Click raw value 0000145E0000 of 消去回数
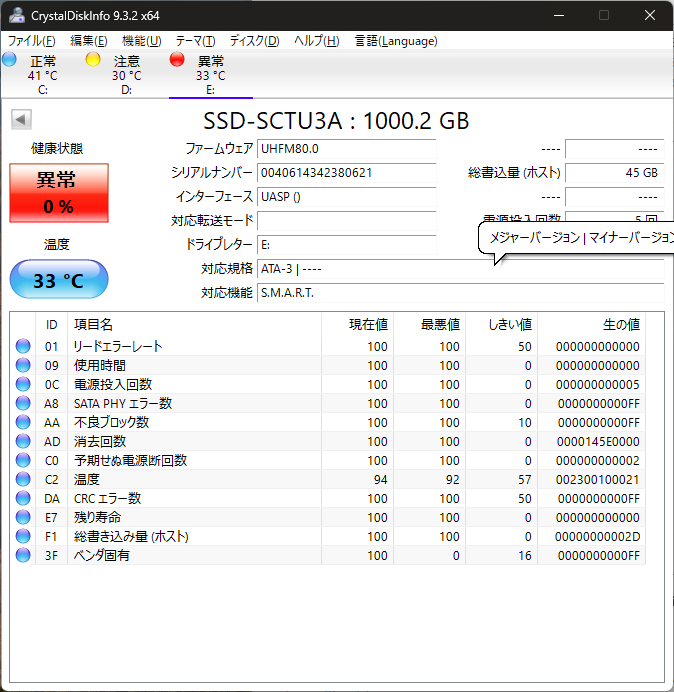The width and height of the screenshot is (674, 692). tap(598, 441)
